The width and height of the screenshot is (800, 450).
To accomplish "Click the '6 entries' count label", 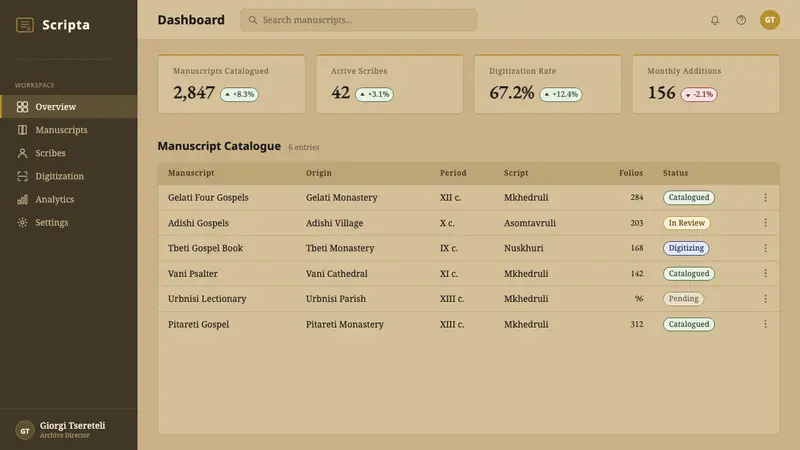I will (304, 147).
